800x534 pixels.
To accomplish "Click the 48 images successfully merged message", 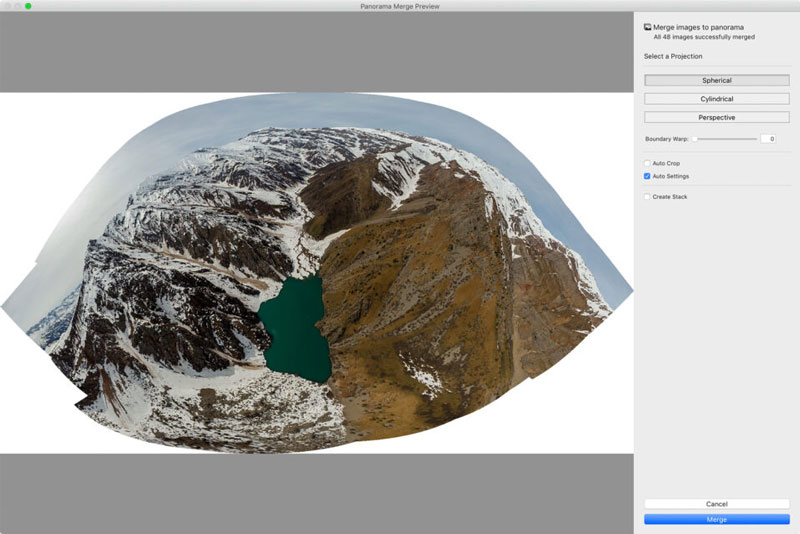I will click(x=703, y=37).
